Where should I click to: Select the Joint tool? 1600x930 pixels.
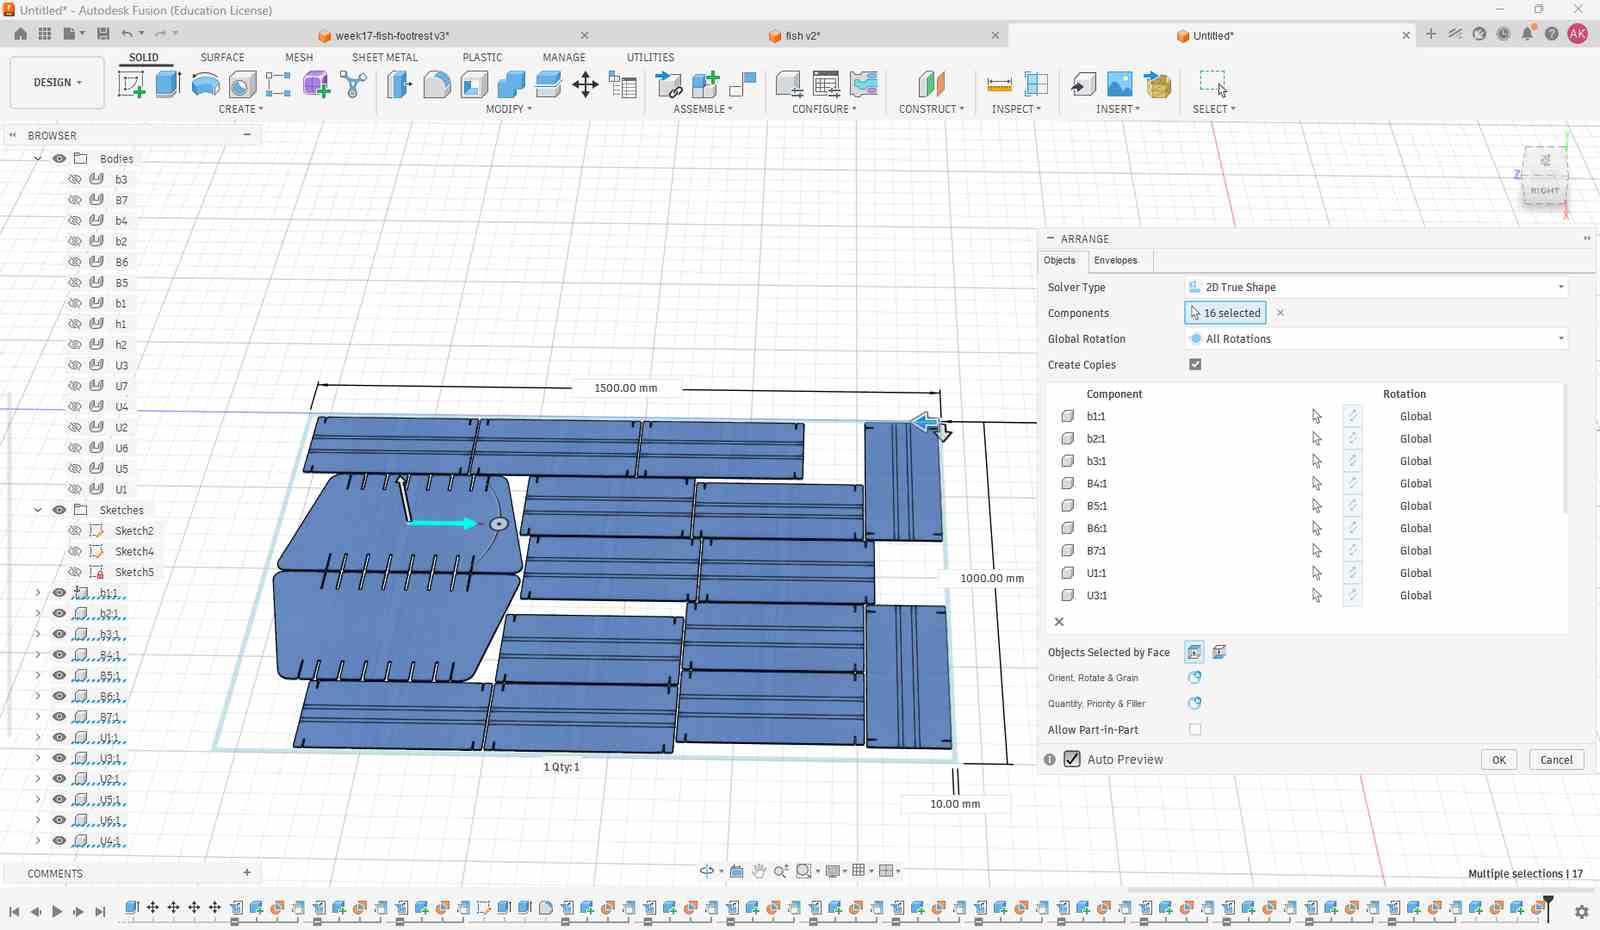click(743, 84)
